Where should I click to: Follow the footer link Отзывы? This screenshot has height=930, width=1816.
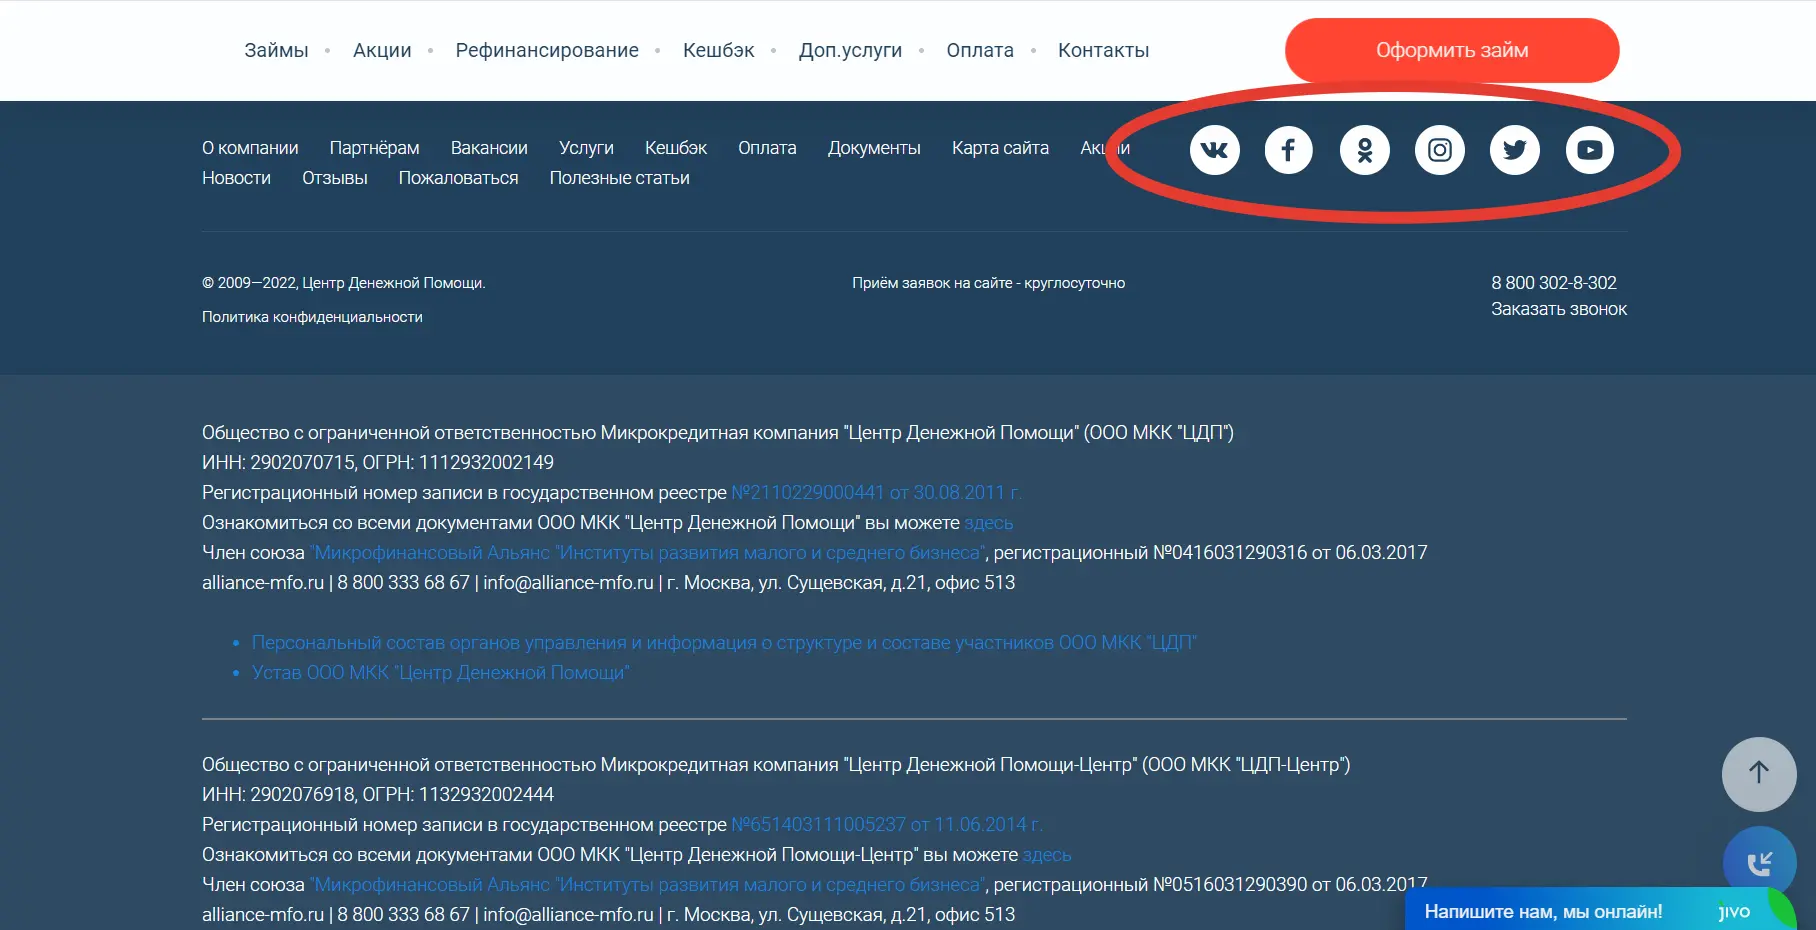point(335,178)
